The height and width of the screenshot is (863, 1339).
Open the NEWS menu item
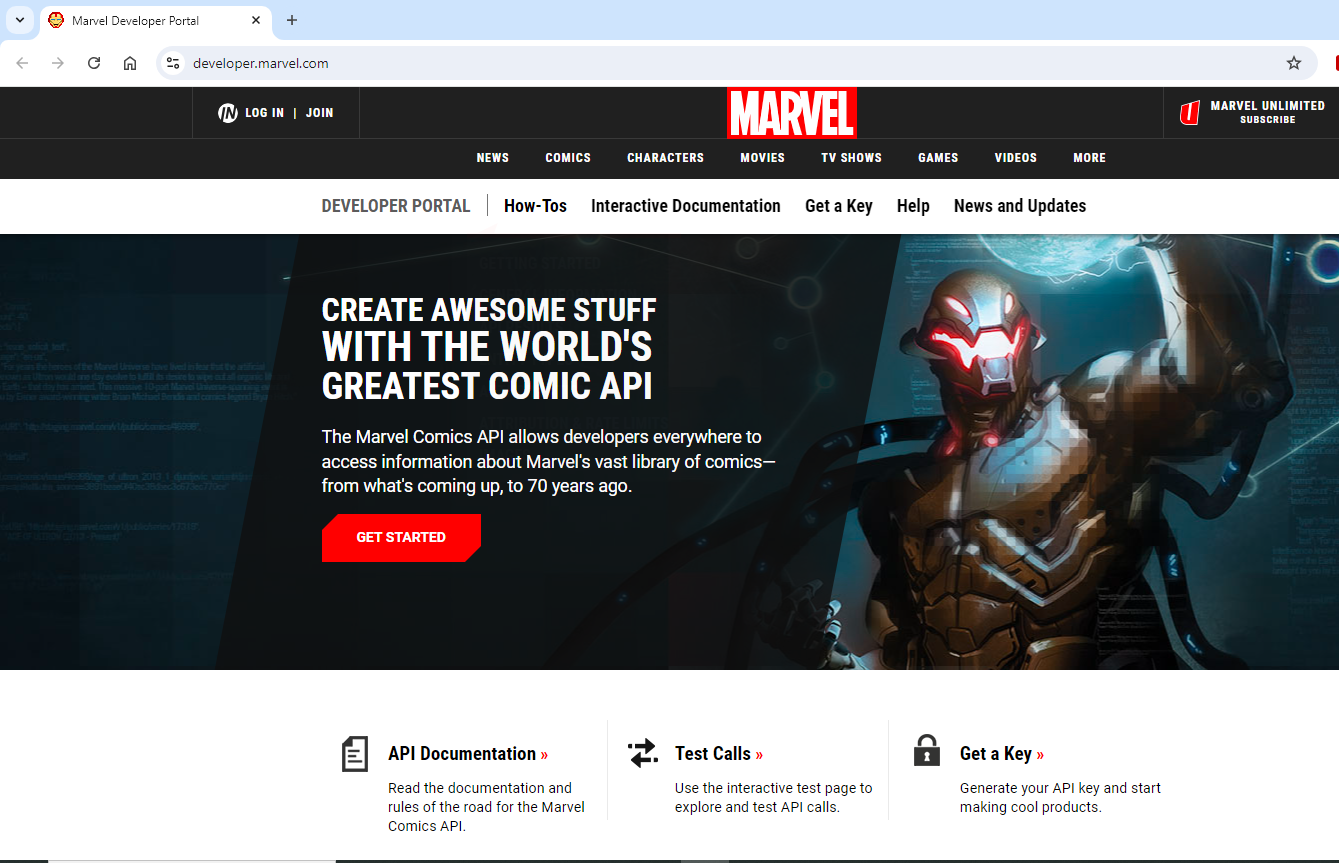pos(493,158)
